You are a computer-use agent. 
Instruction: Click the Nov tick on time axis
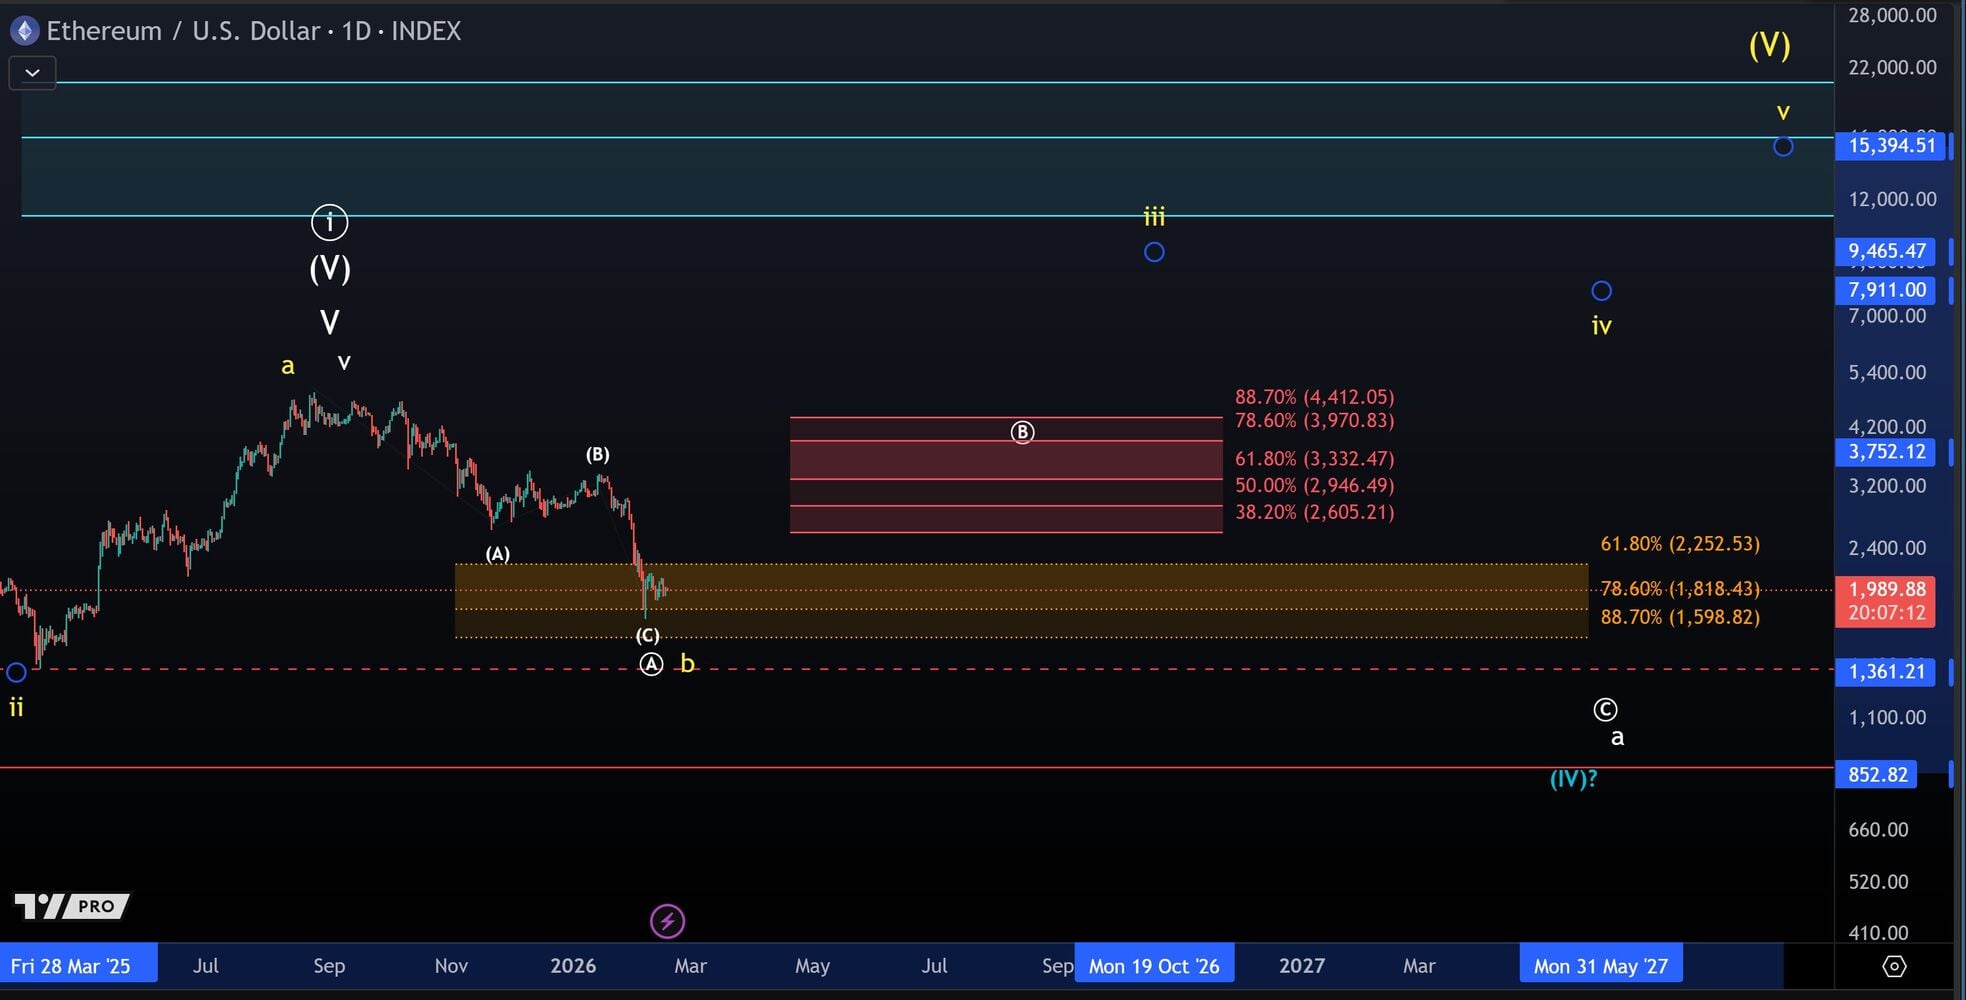click(x=451, y=966)
